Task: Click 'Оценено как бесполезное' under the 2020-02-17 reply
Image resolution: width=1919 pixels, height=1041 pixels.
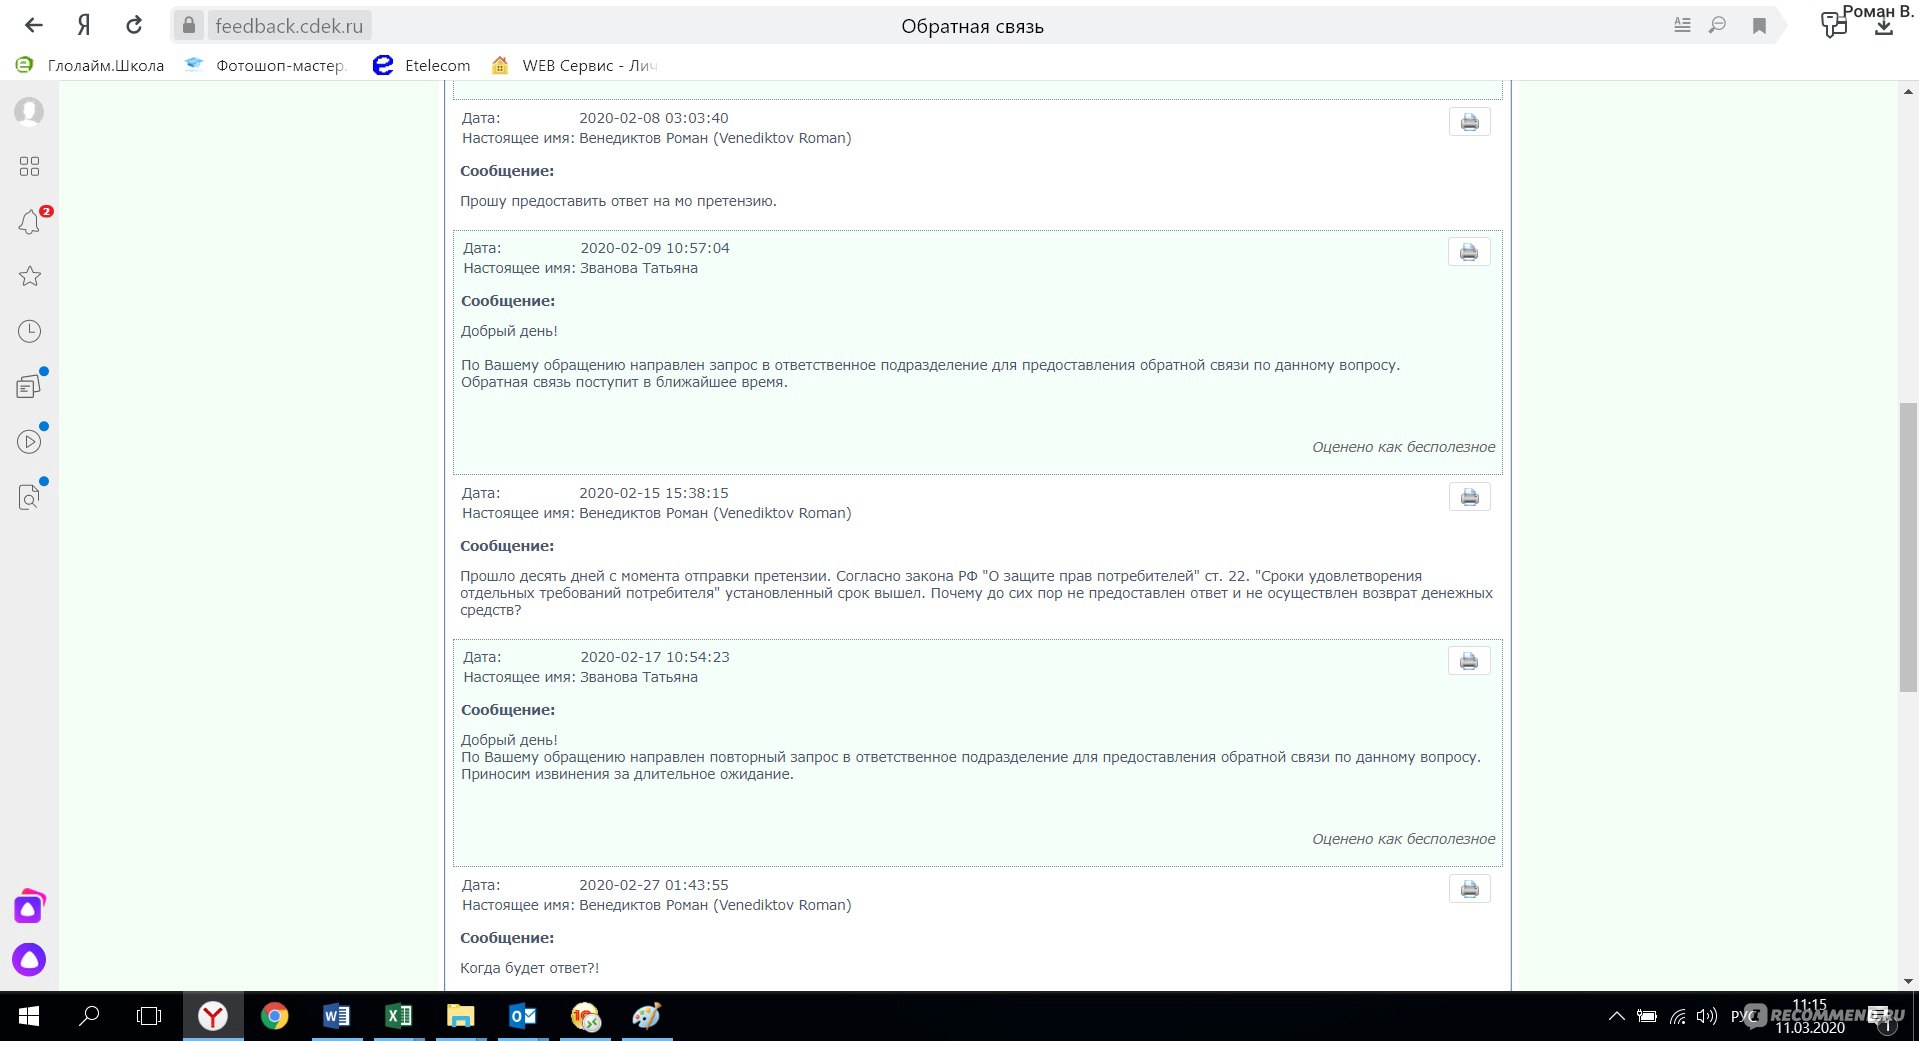Action: 1403,839
